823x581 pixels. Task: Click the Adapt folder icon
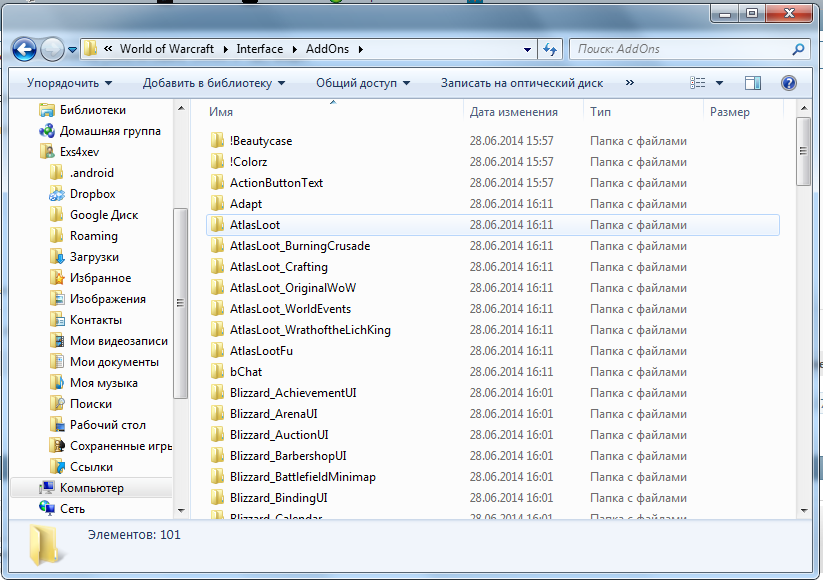[x=217, y=204]
